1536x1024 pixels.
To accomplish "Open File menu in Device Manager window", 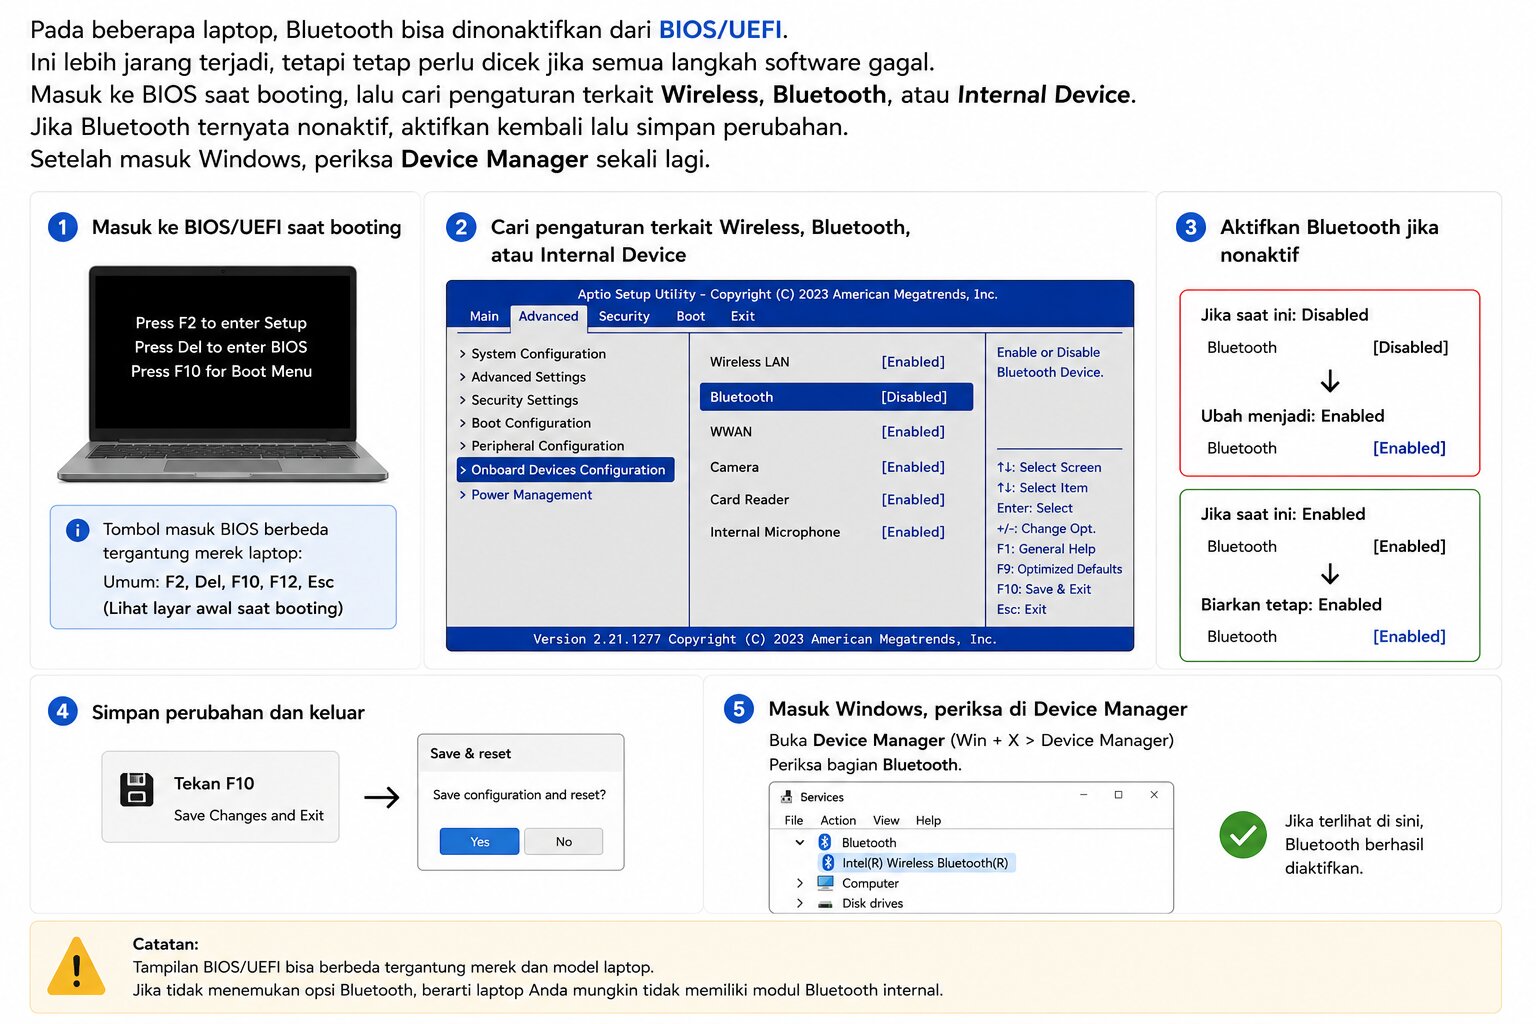I will click(x=794, y=820).
